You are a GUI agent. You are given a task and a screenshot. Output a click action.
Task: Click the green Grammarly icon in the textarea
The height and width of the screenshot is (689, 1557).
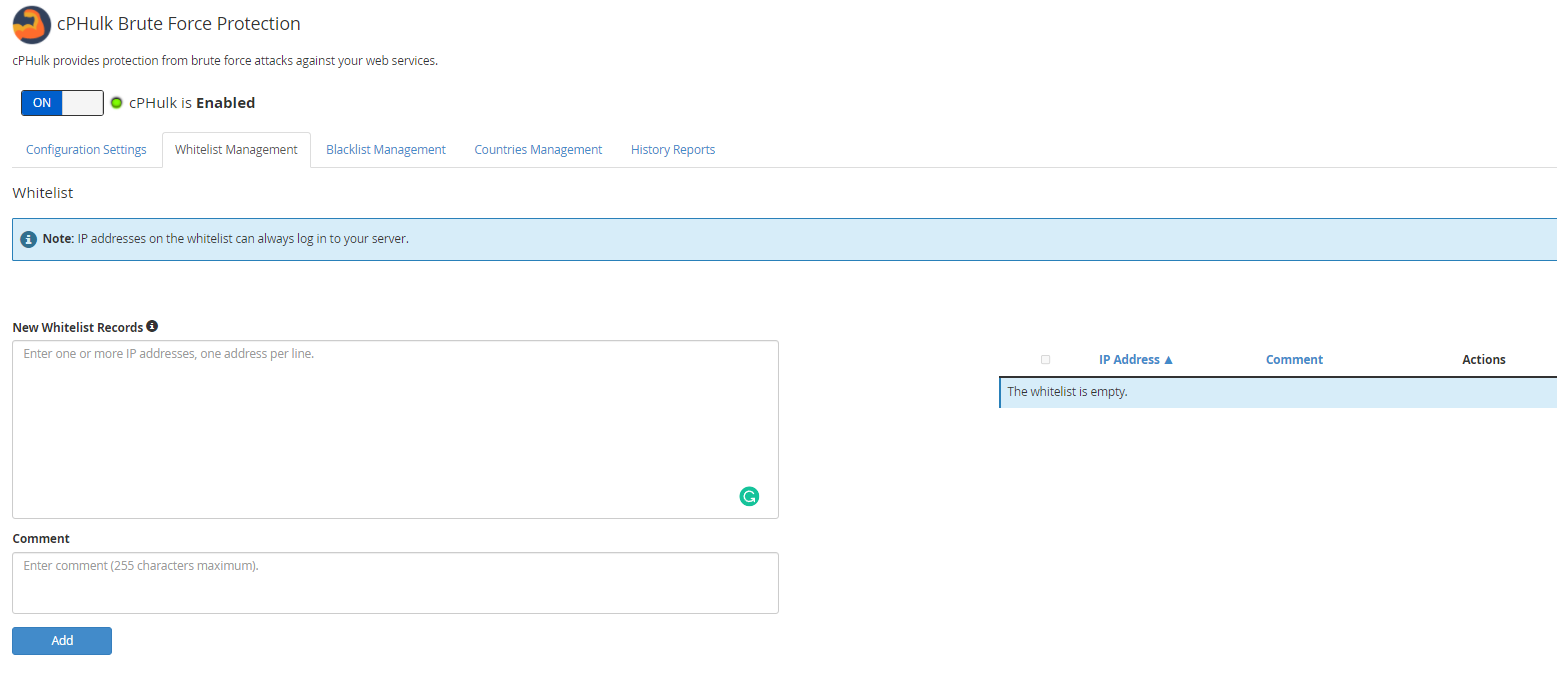point(749,496)
